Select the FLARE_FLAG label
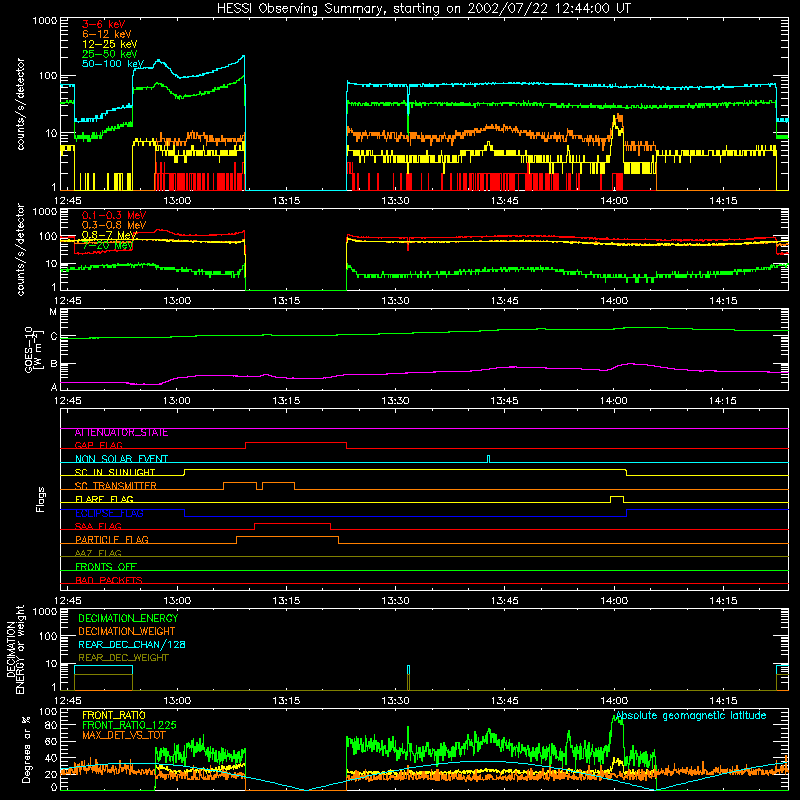This screenshot has width=800, height=800. pyautogui.click(x=104, y=499)
